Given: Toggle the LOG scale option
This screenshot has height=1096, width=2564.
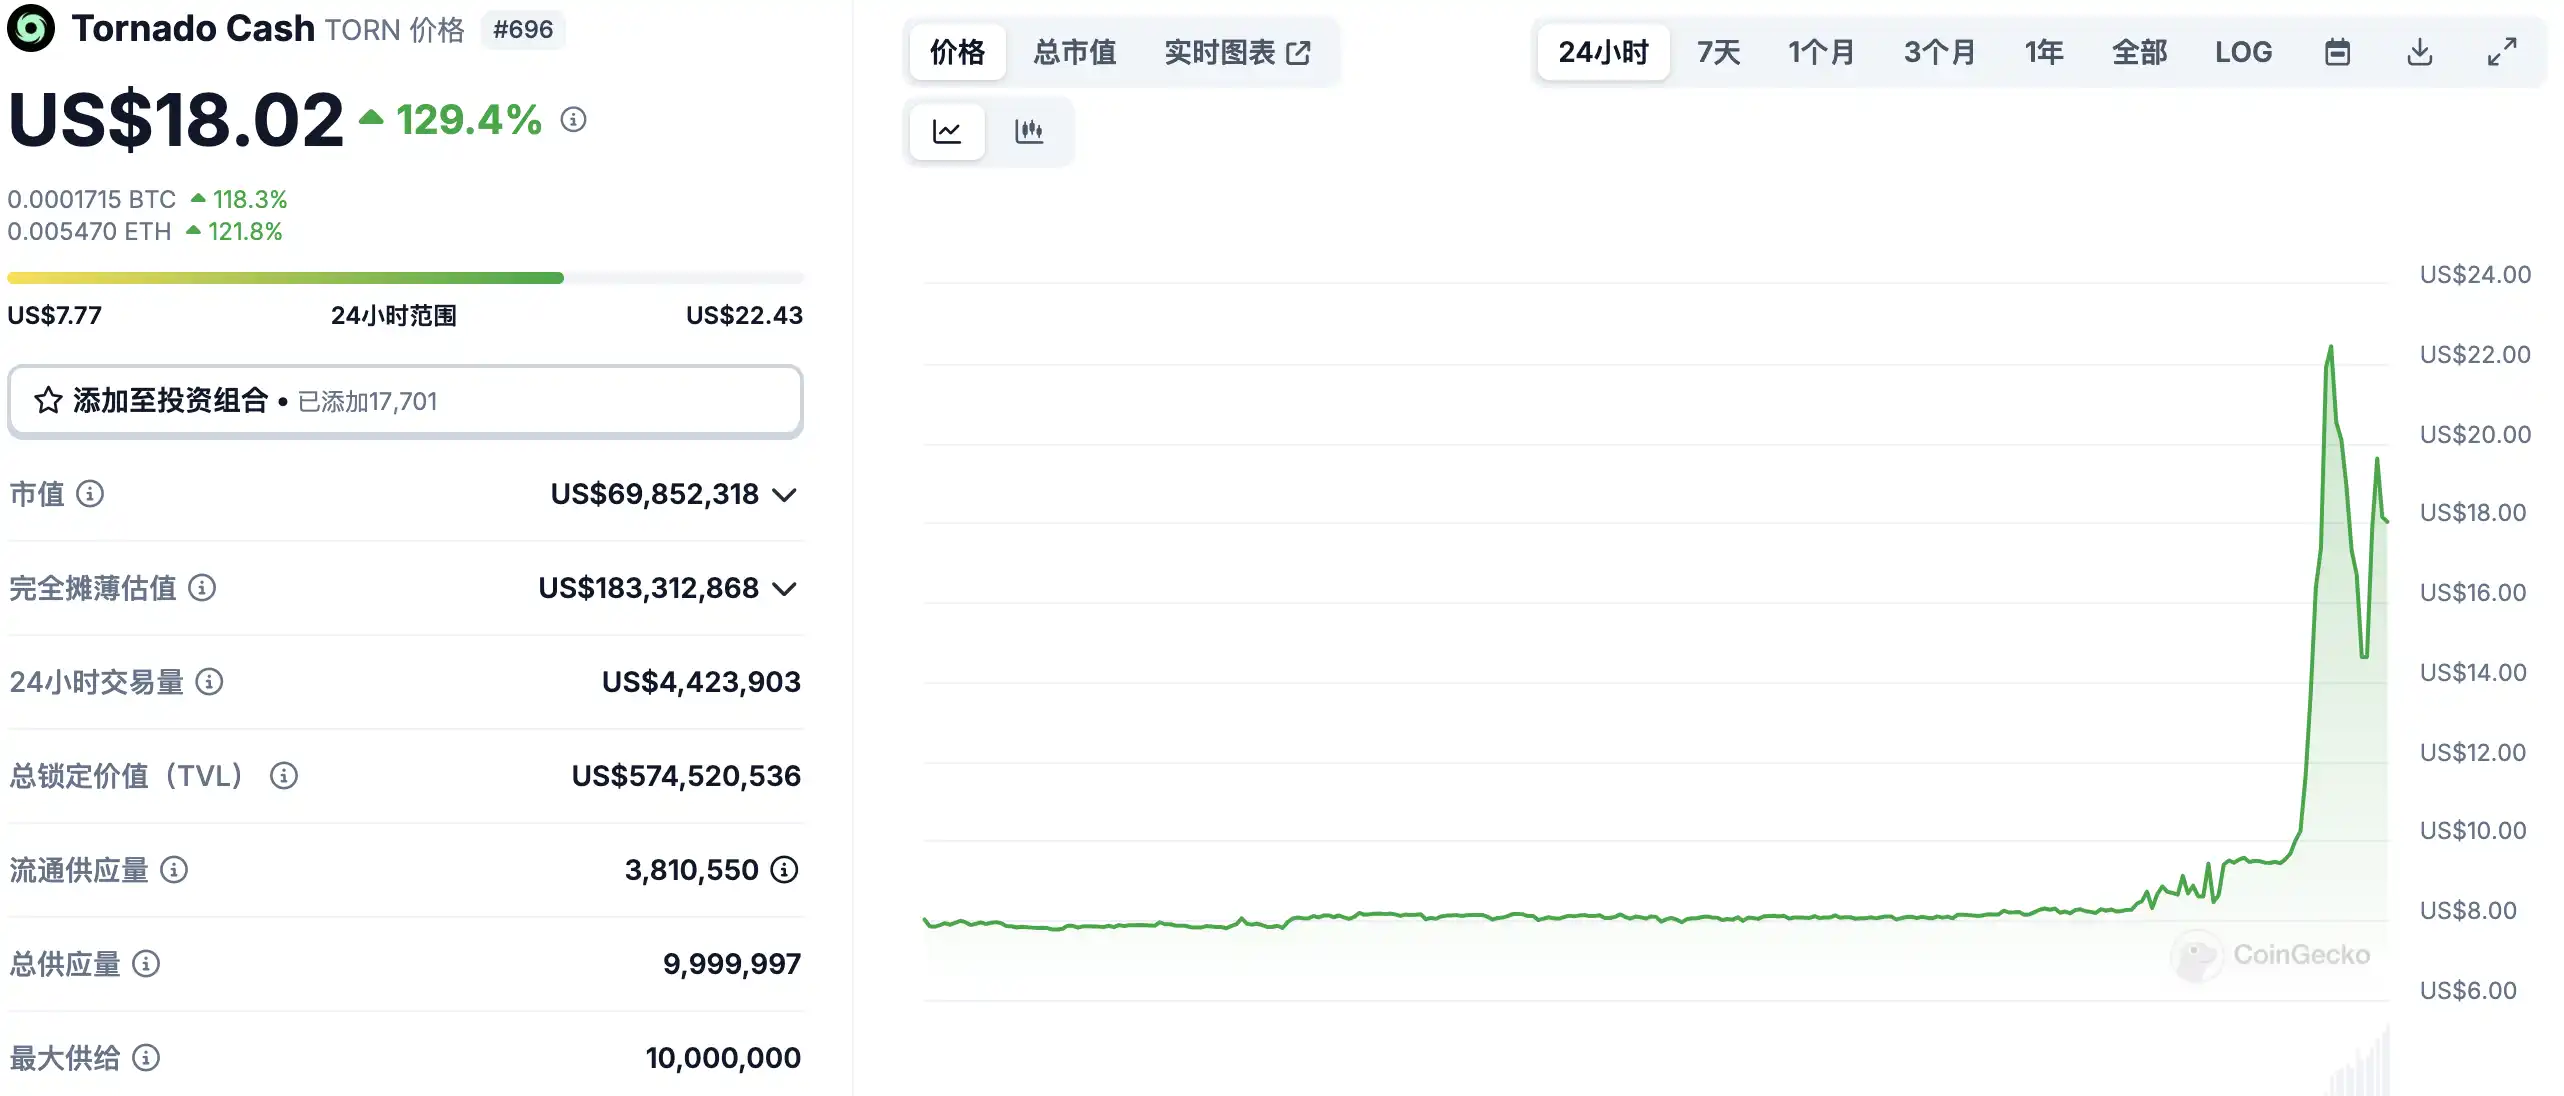Looking at the screenshot, I should (x=2243, y=52).
